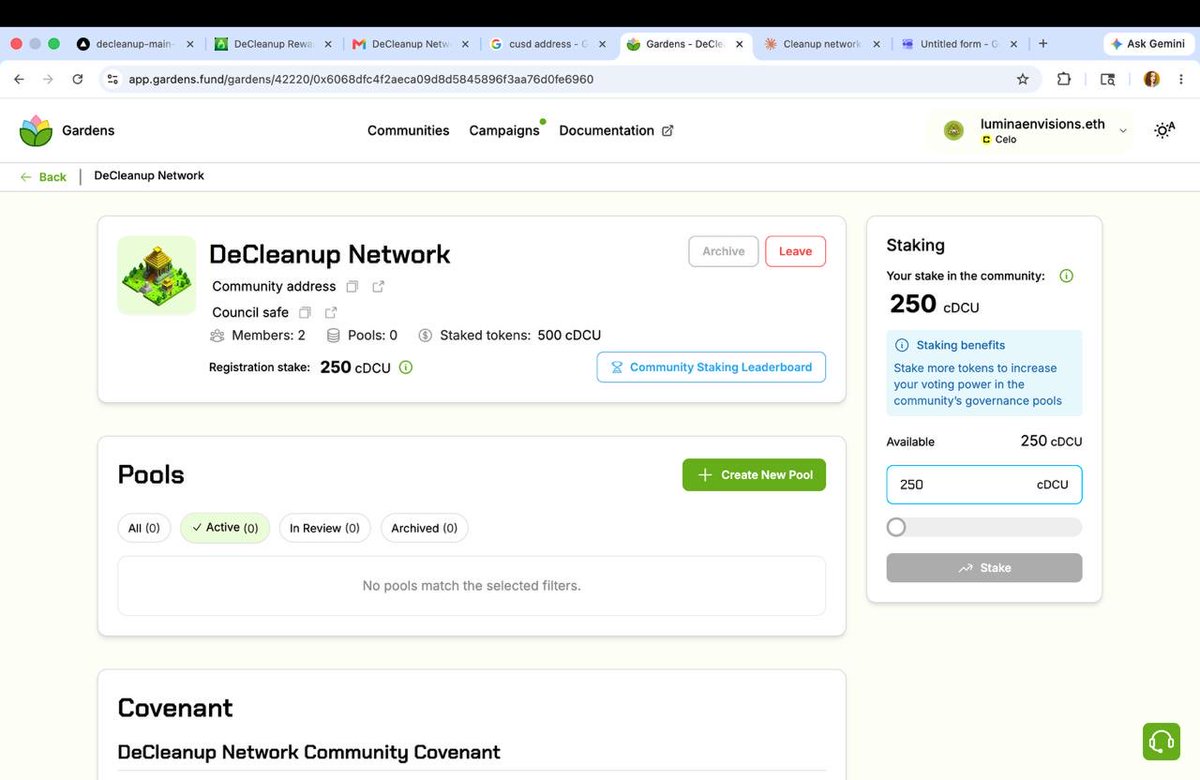
Task: Open Community address in external explorer
Action: (378, 287)
